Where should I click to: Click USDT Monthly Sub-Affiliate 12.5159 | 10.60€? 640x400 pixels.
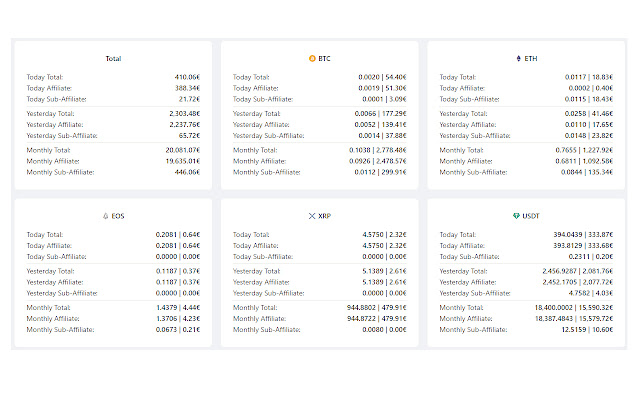click(587, 330)
